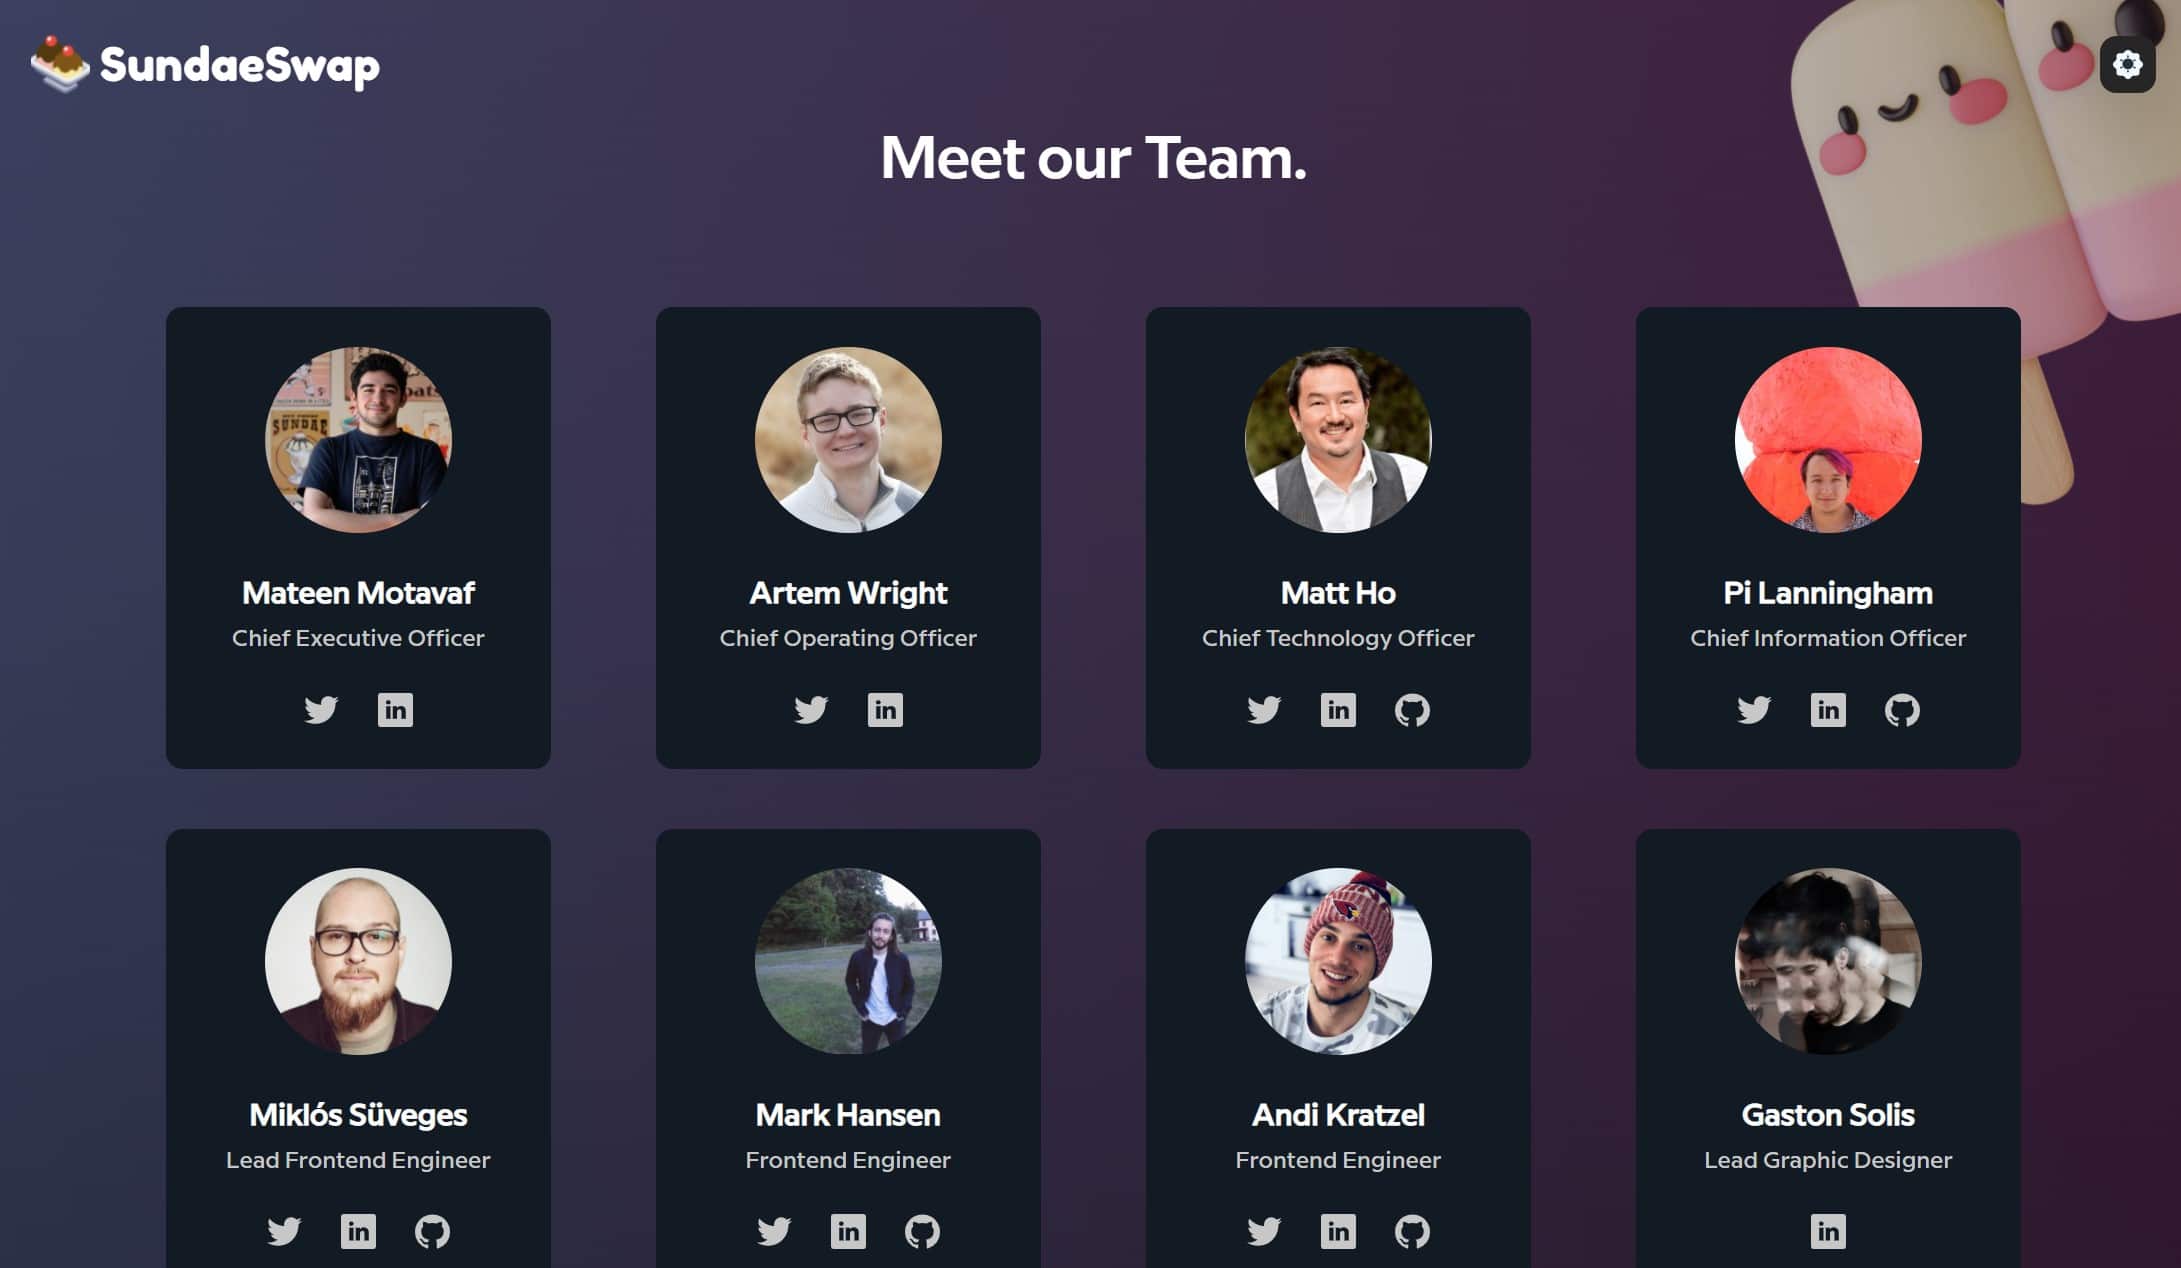Open Mark Hansen's LinkedIn profile
Viewport: 2181px width, 1268px height.
(848, 1231)
